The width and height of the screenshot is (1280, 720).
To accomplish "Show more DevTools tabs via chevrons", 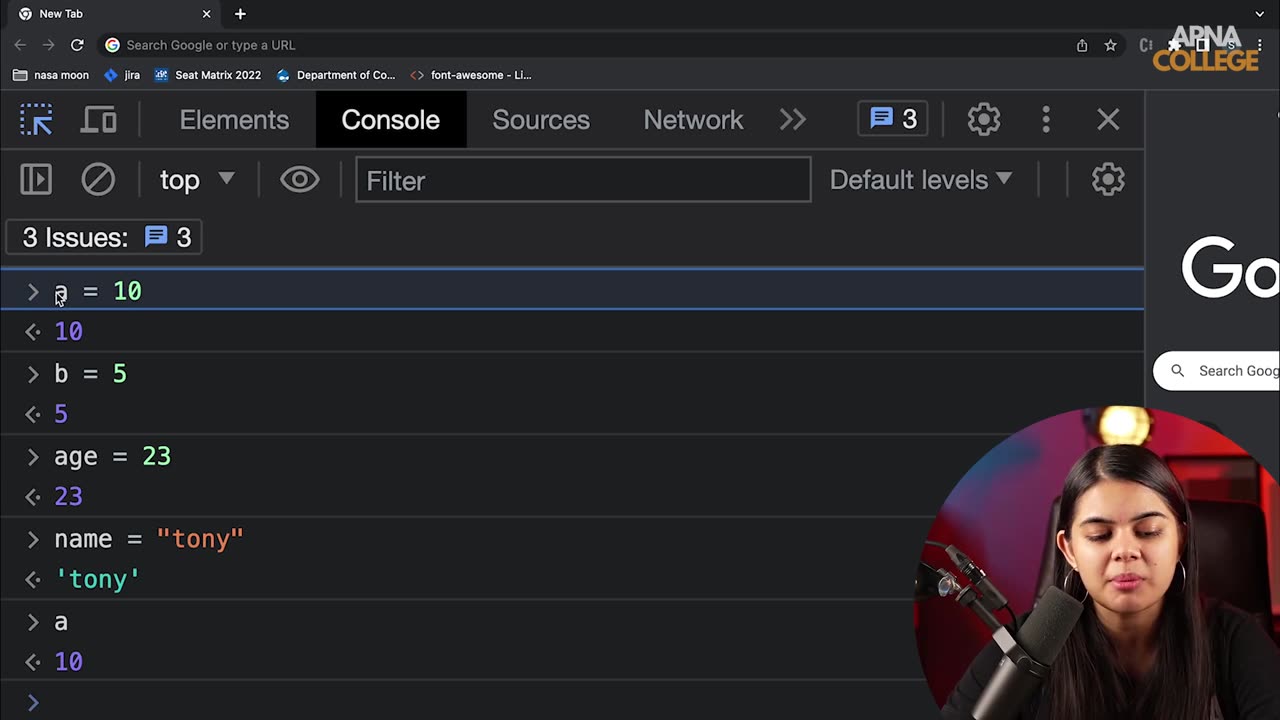I will [x=792, y=120].
